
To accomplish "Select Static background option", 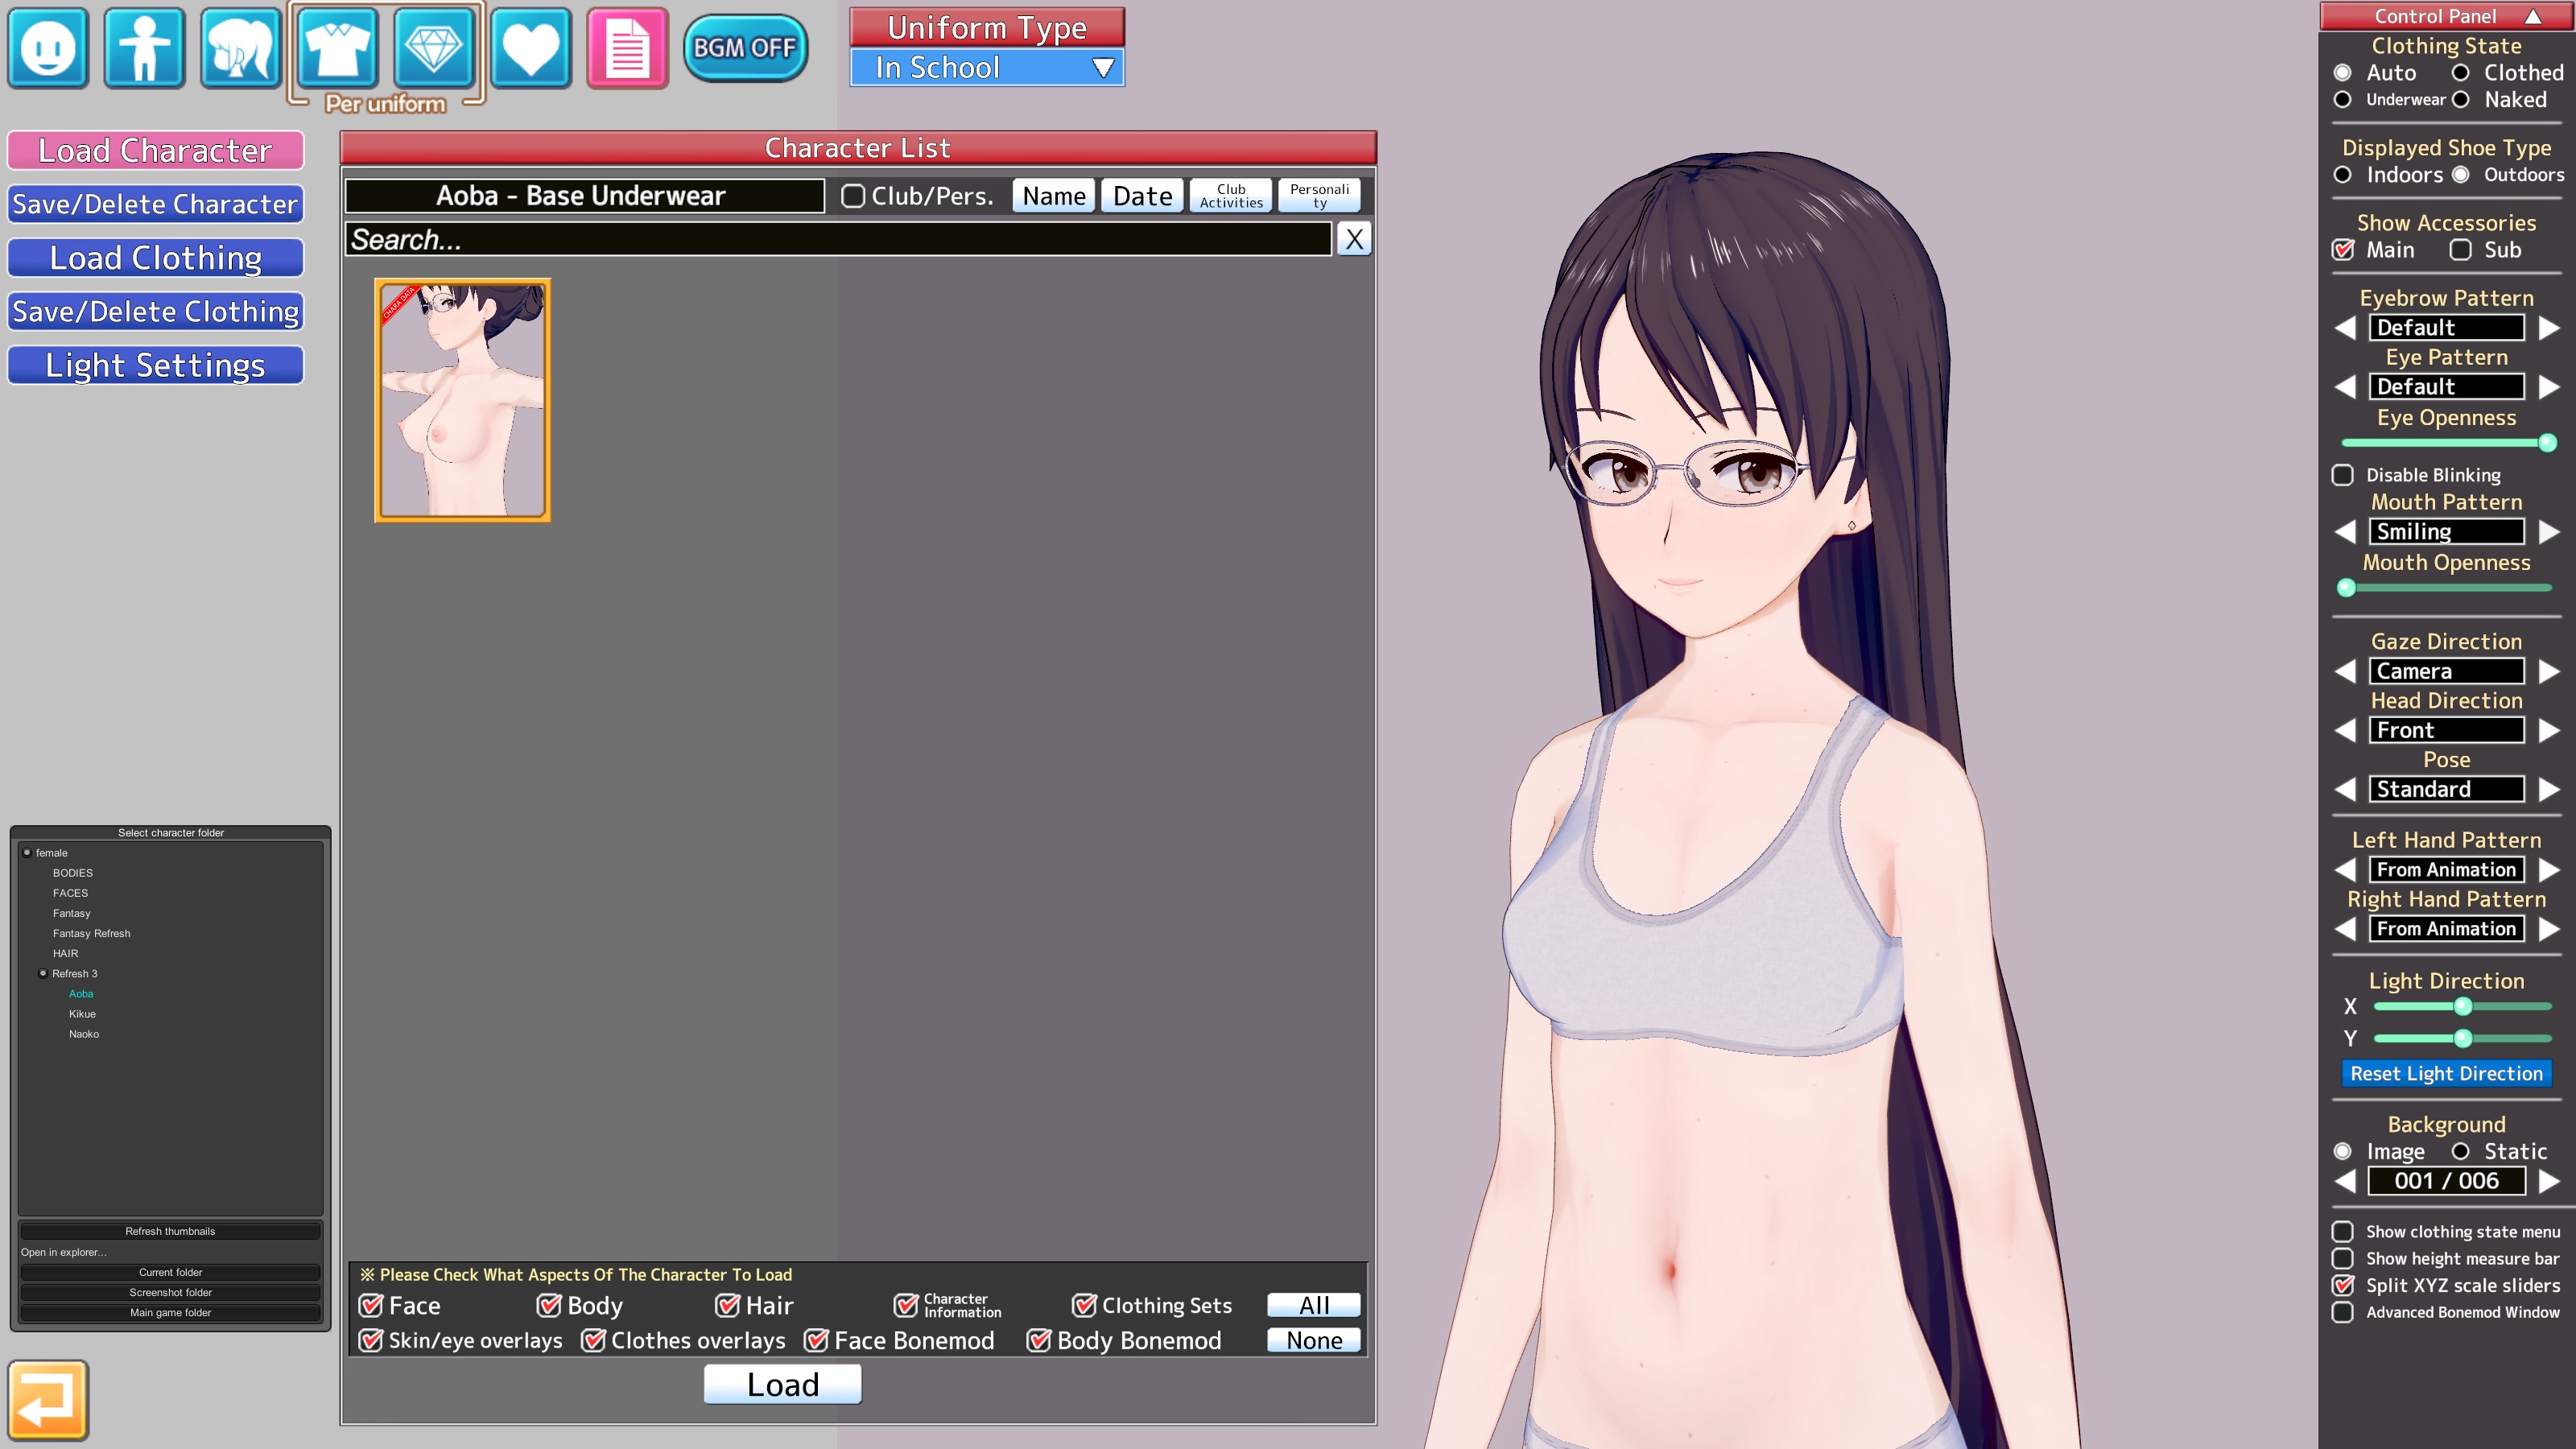I will point(2461,1152).
